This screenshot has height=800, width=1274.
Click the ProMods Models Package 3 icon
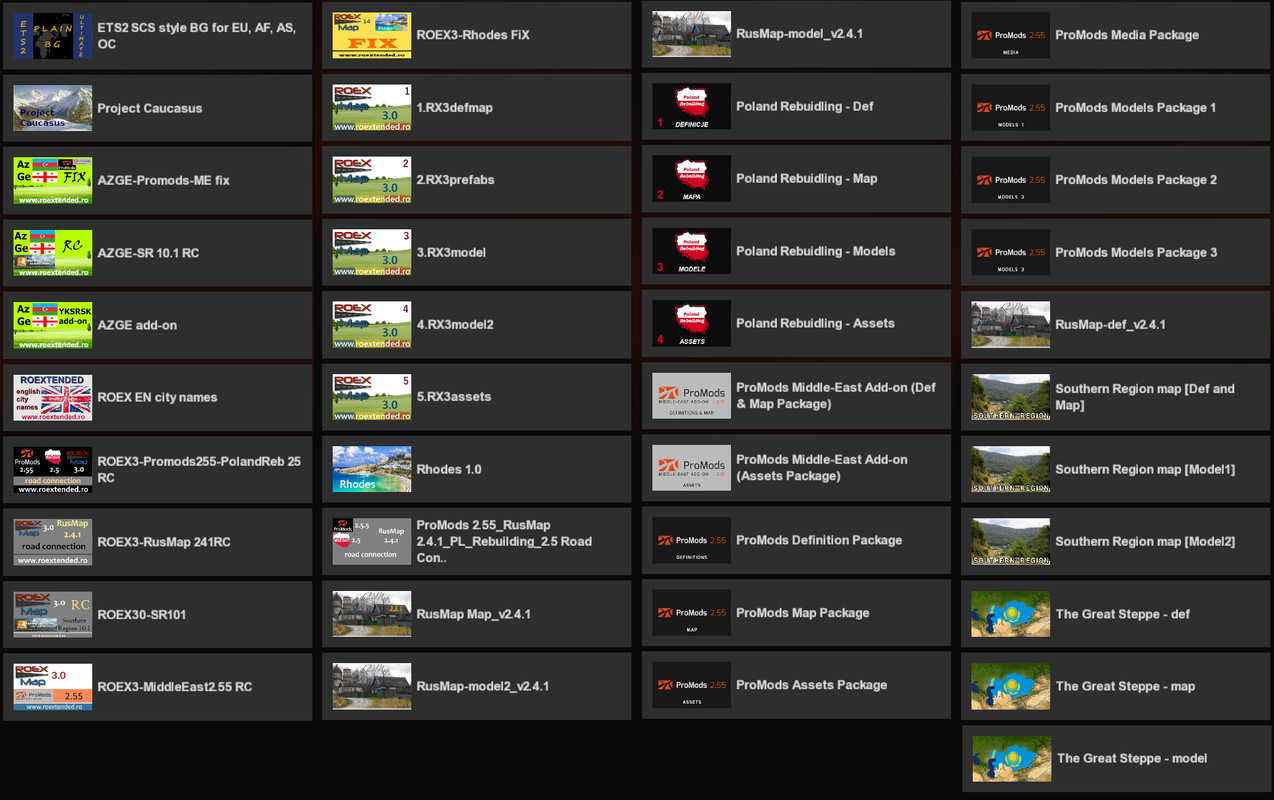1011,252
